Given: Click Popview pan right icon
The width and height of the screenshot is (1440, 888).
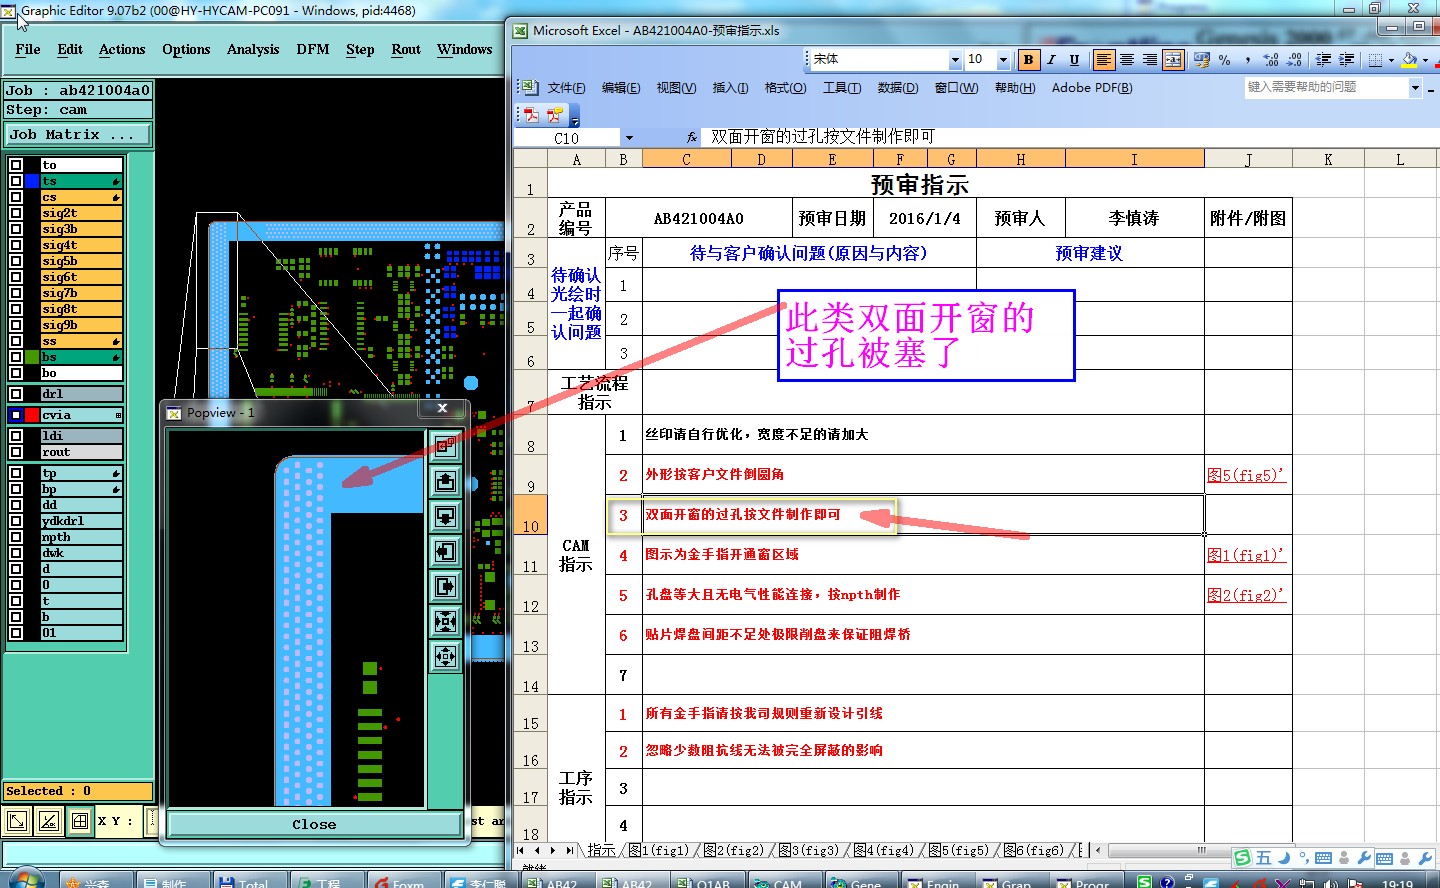Looking at the screenshot, I should point(446,586).
